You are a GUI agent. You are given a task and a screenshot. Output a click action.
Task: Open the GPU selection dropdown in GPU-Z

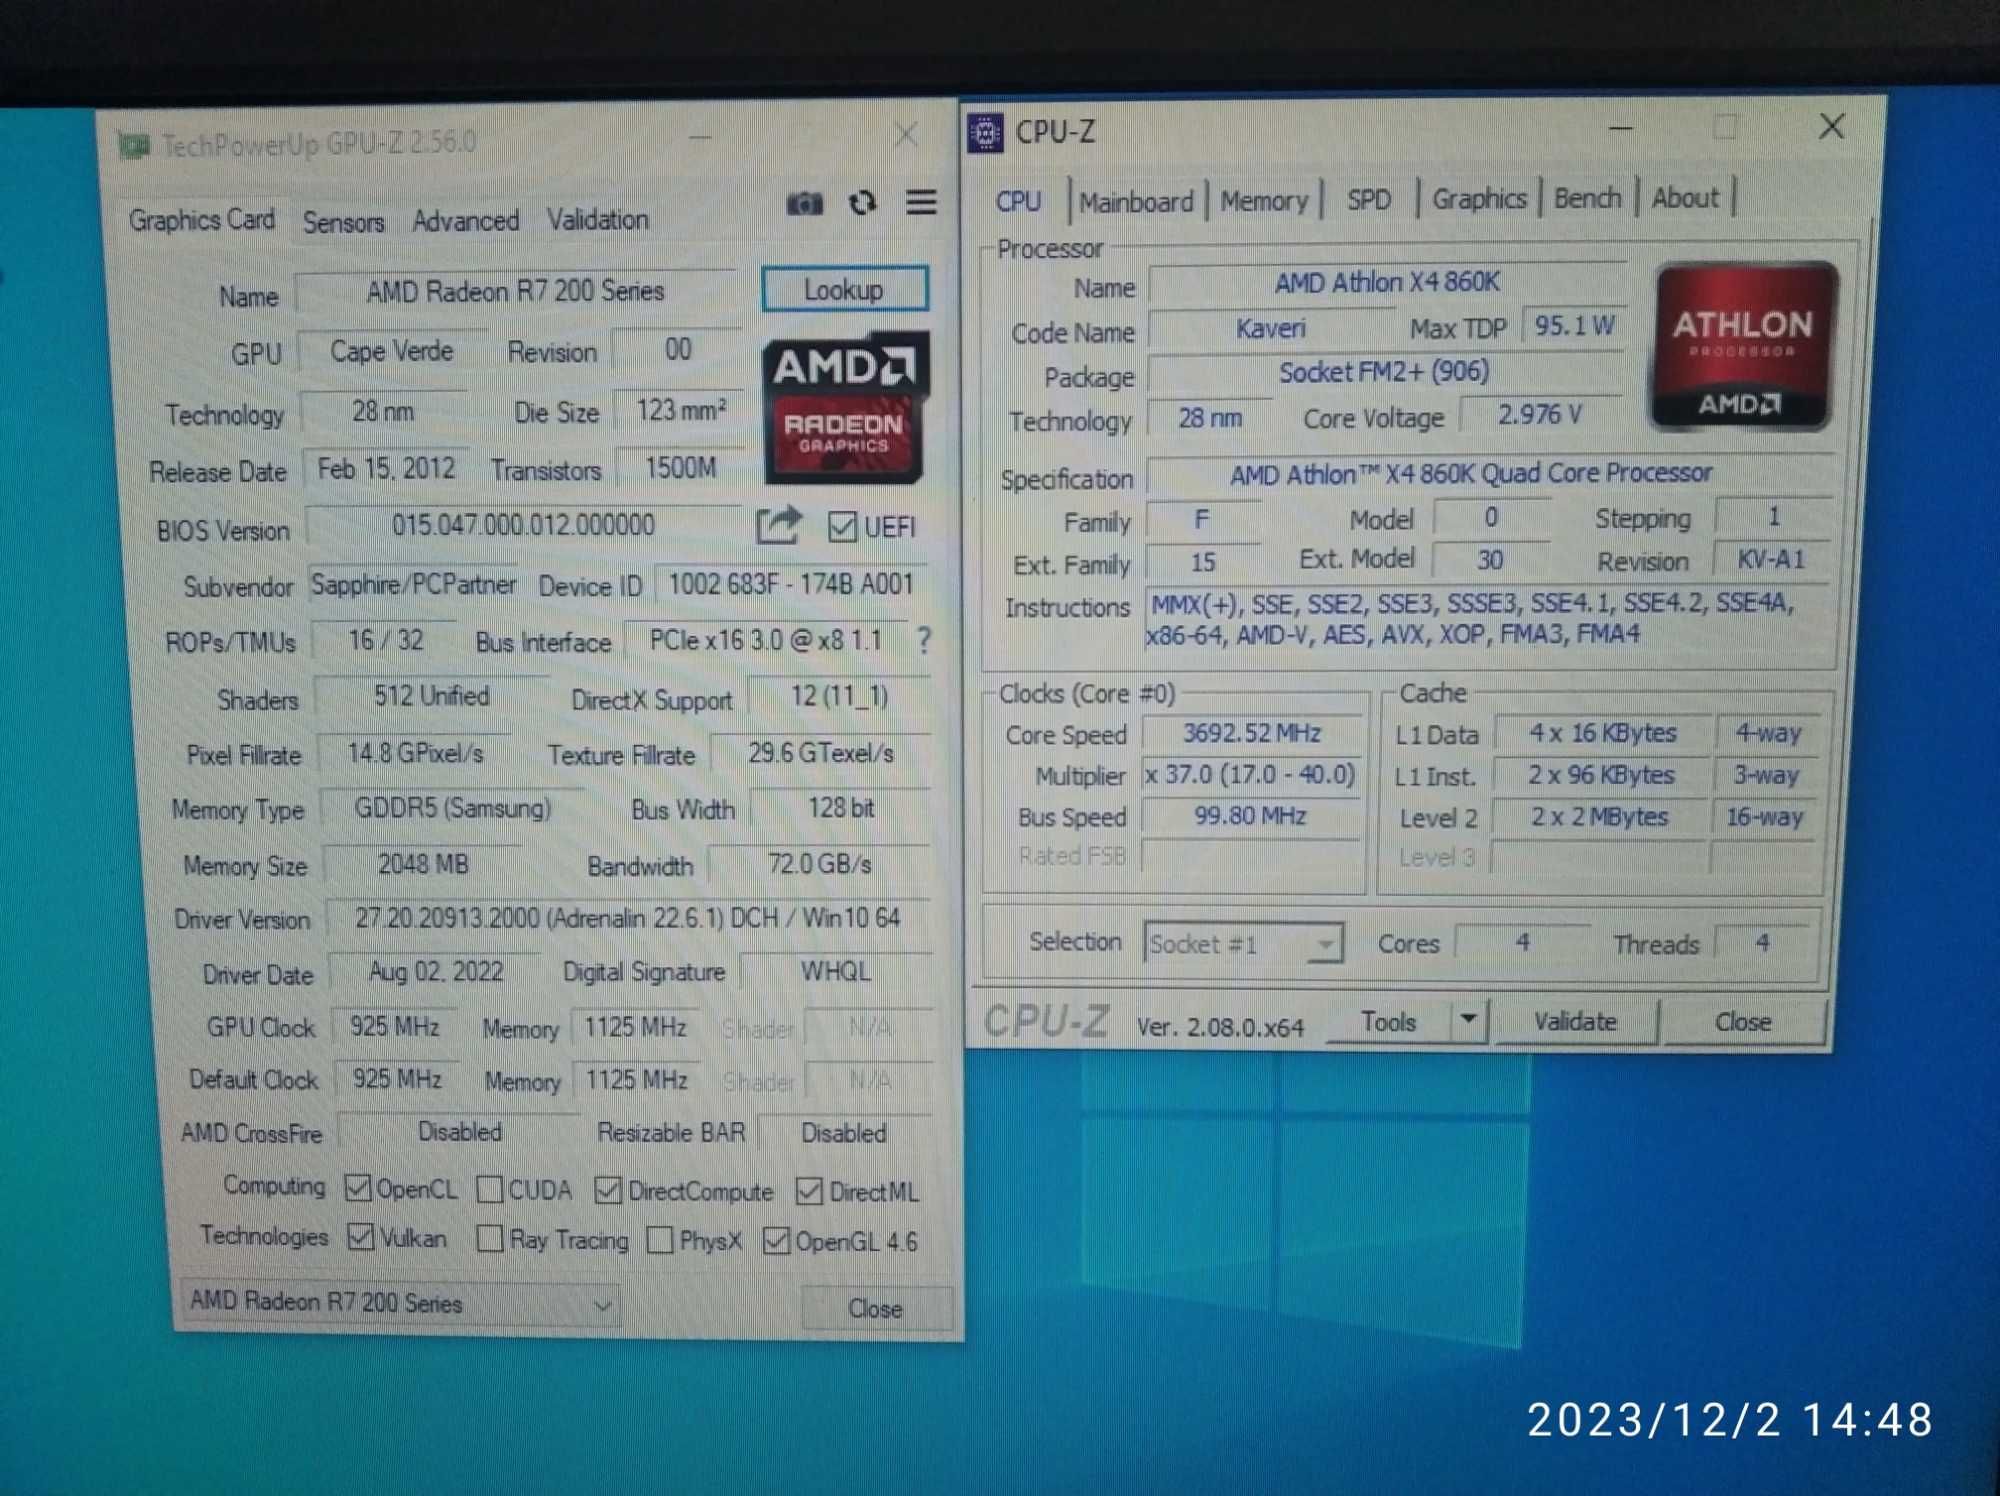[400, 1303]
